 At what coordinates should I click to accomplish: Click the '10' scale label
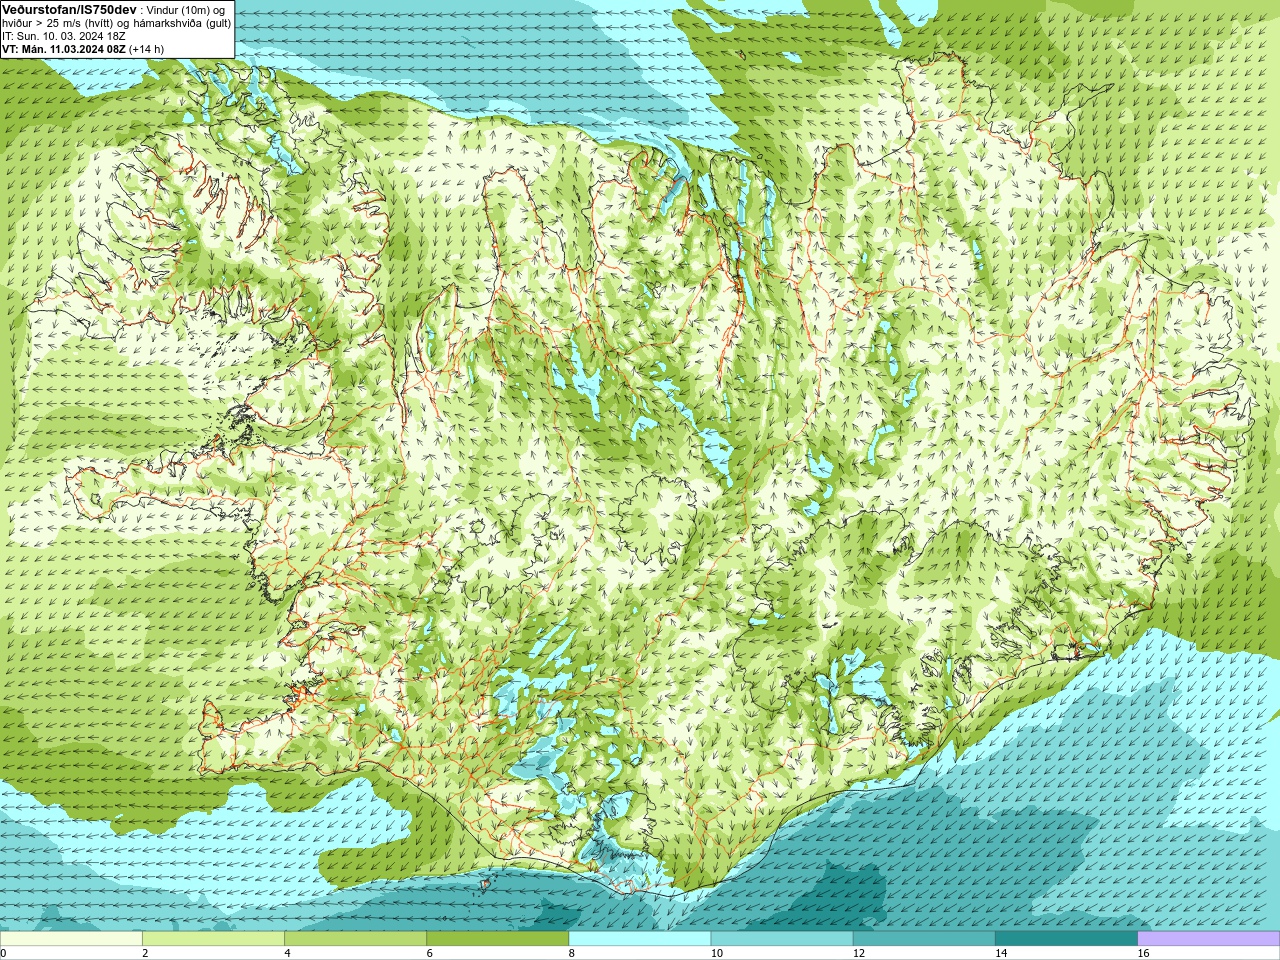pyautogui.click(x=717, y=953)
